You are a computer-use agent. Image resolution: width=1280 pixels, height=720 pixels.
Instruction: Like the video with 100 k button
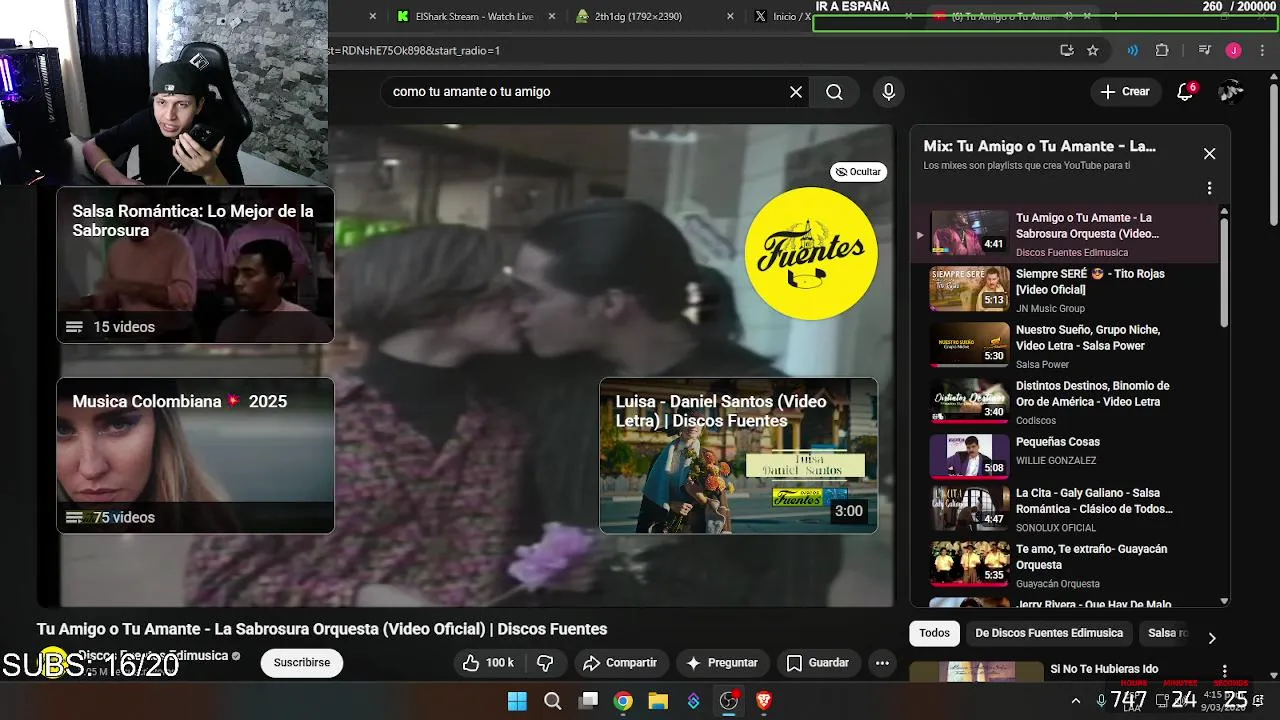point(489,663)
